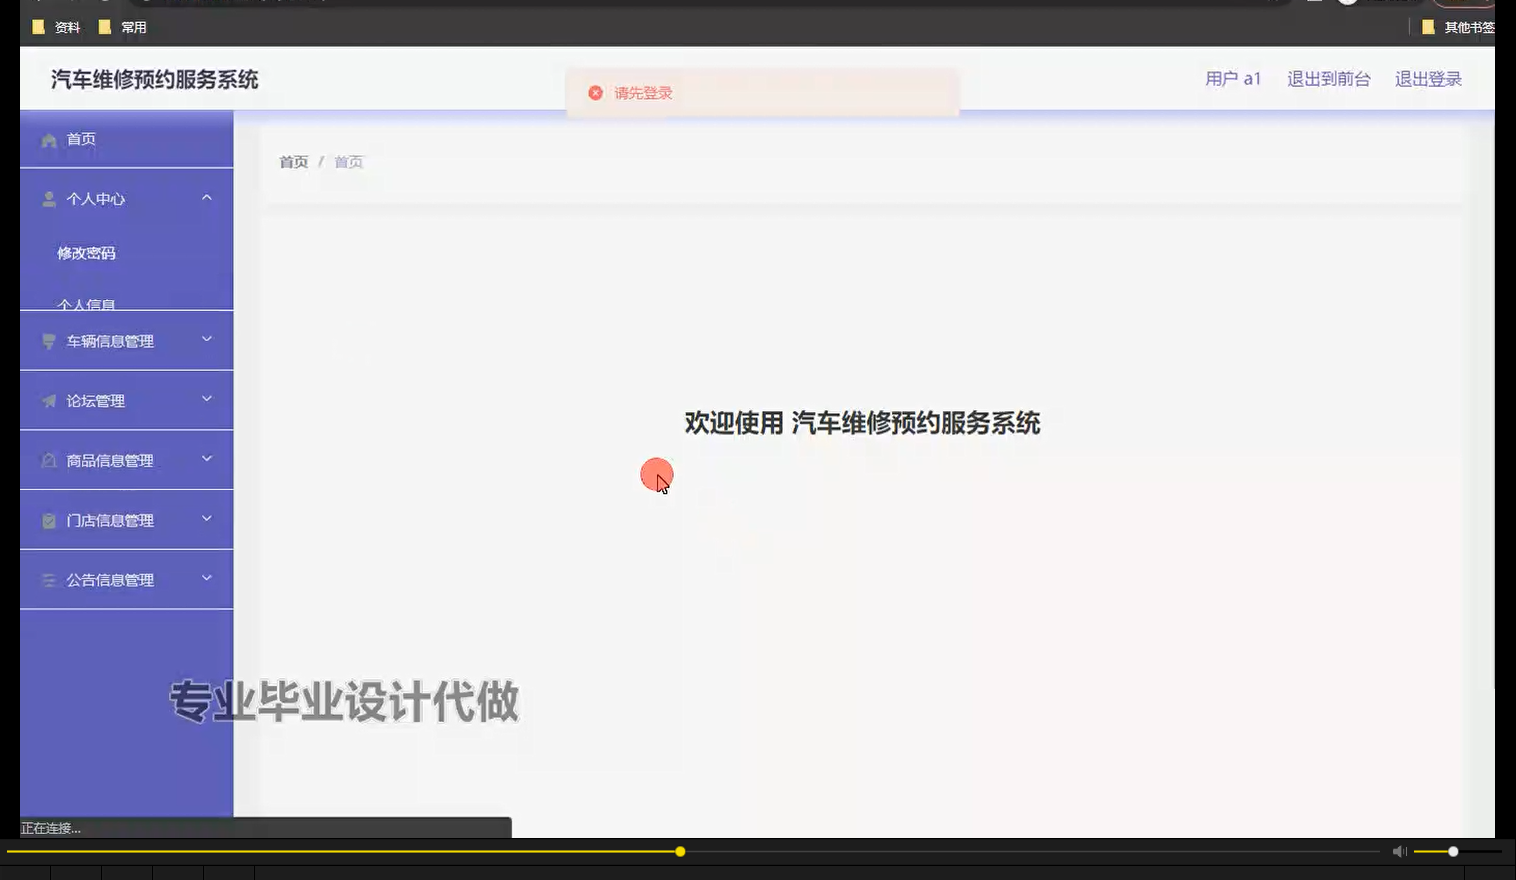Open the 其他书签 bookmark folder
The height and width of the screenshot is (880, 1516).
[1458, 27]
